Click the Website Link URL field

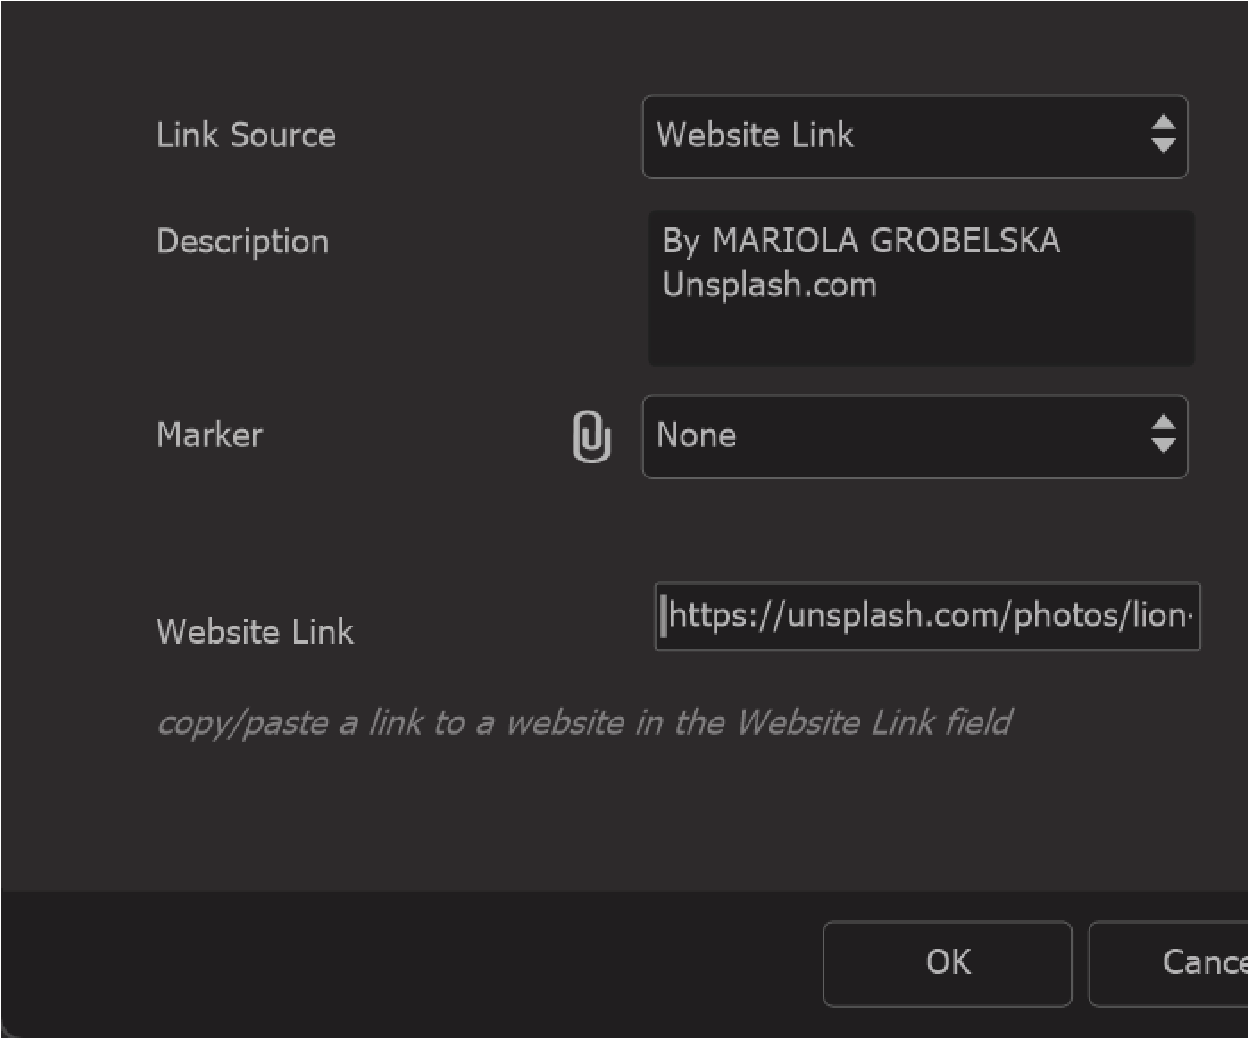pyautogui.click(x=927, y=616)
